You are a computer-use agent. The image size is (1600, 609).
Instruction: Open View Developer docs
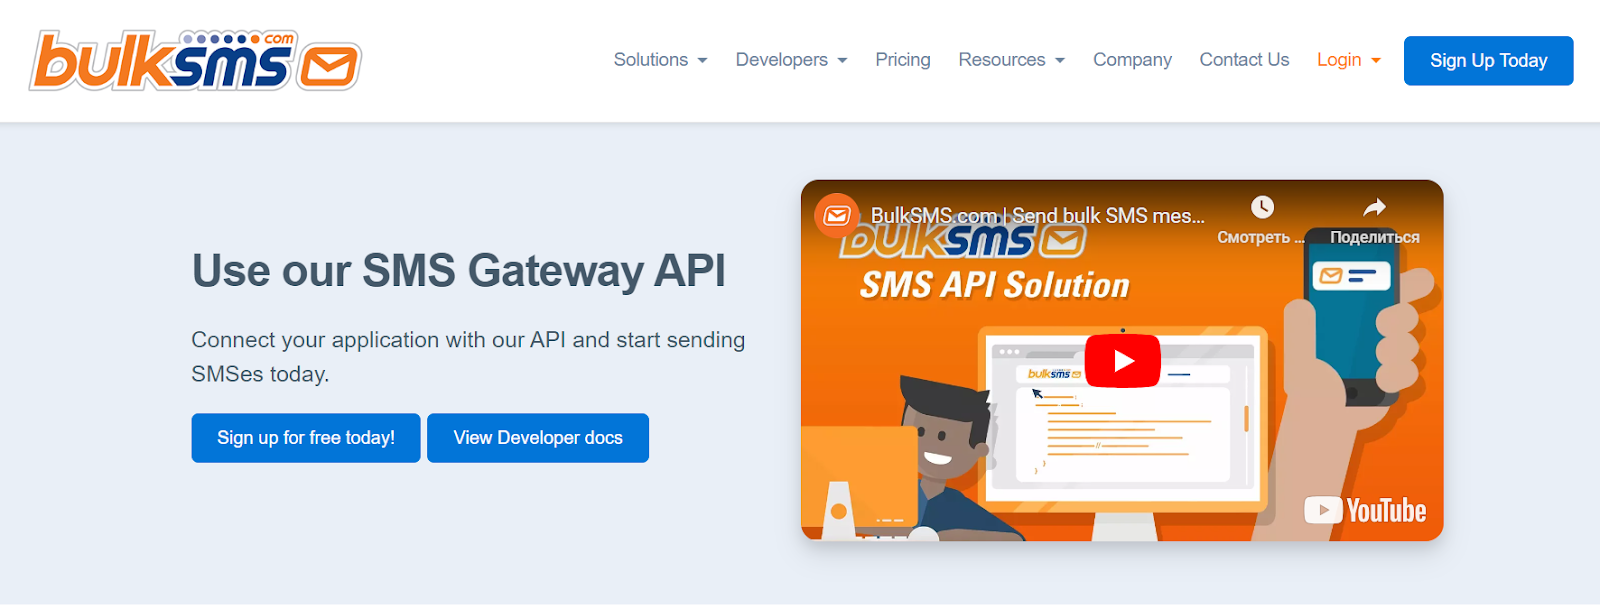538,438
